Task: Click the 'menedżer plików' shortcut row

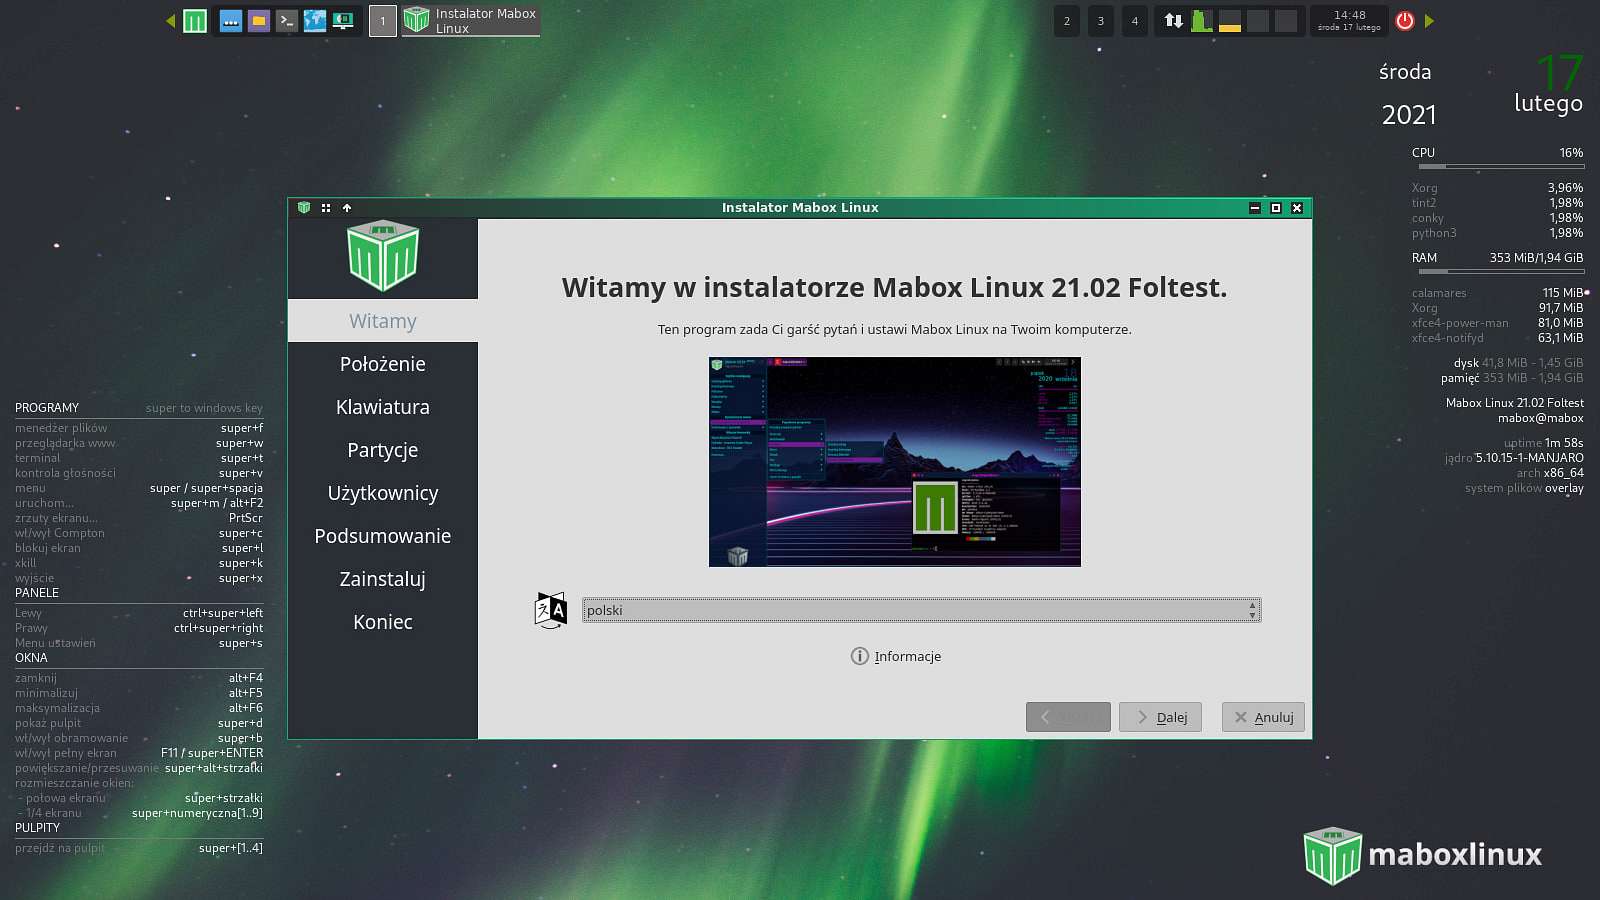Action: (x=139, y=428)
